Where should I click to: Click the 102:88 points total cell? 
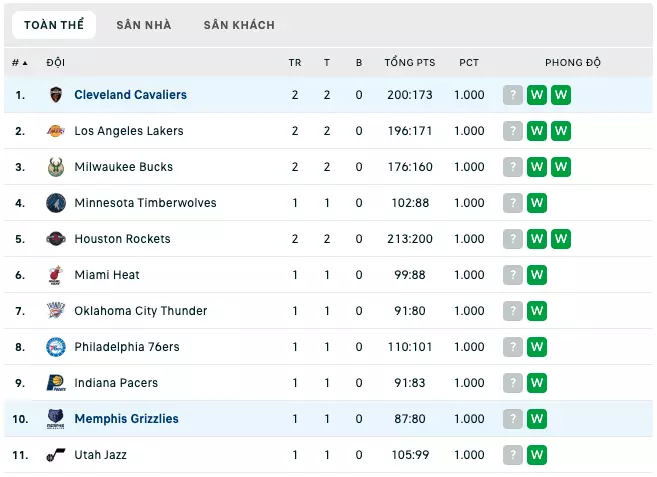[x=410, y=203]
